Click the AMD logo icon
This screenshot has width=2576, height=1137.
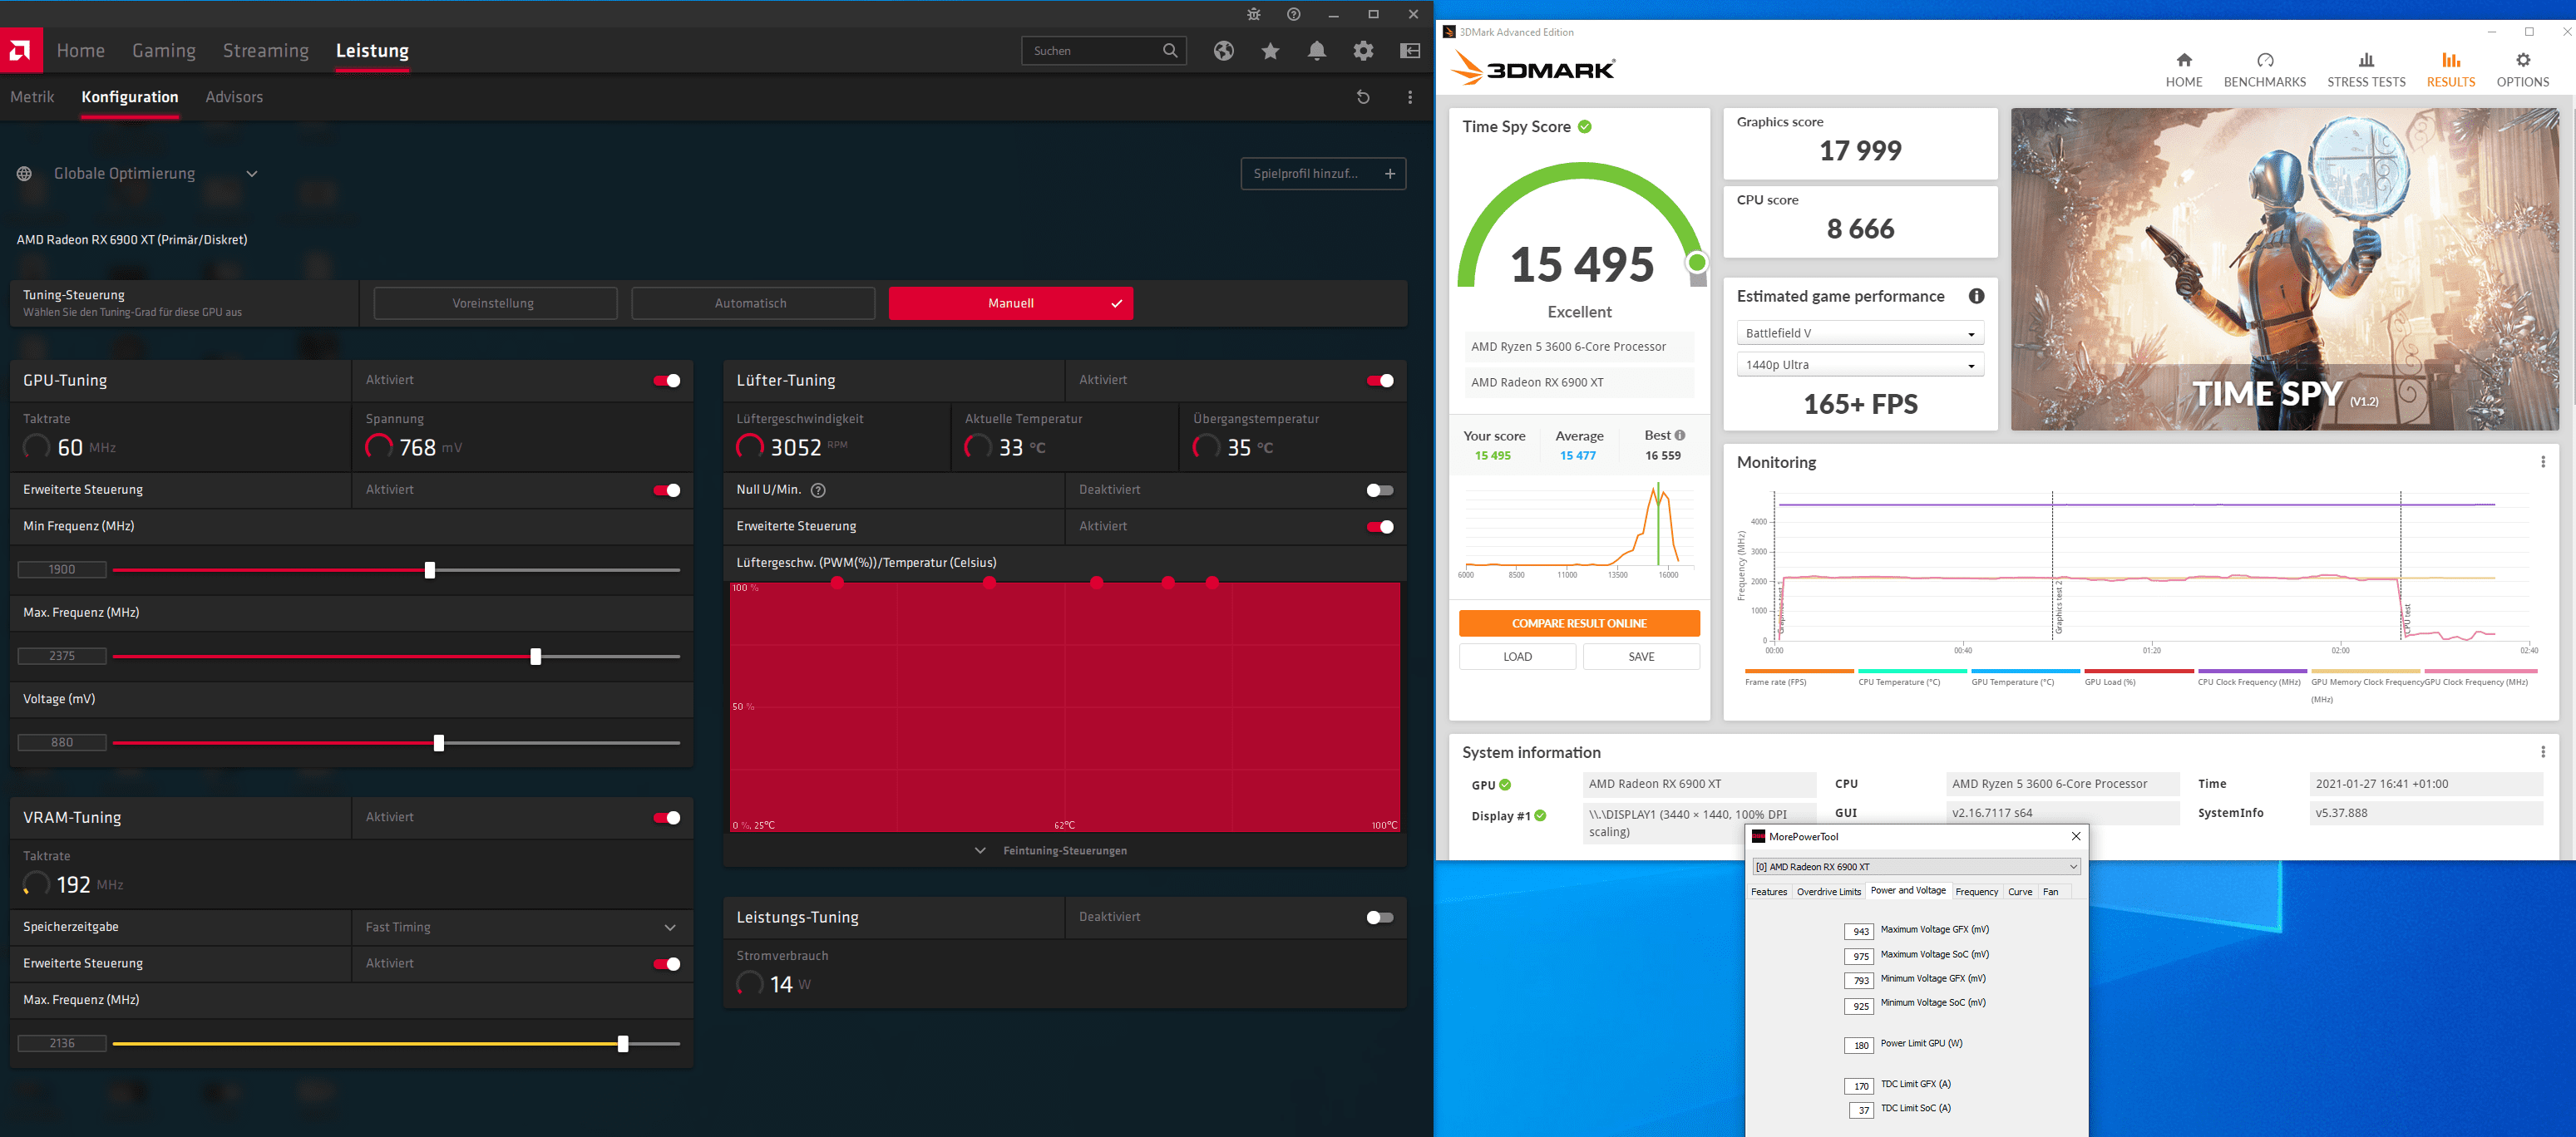point(21,50)
